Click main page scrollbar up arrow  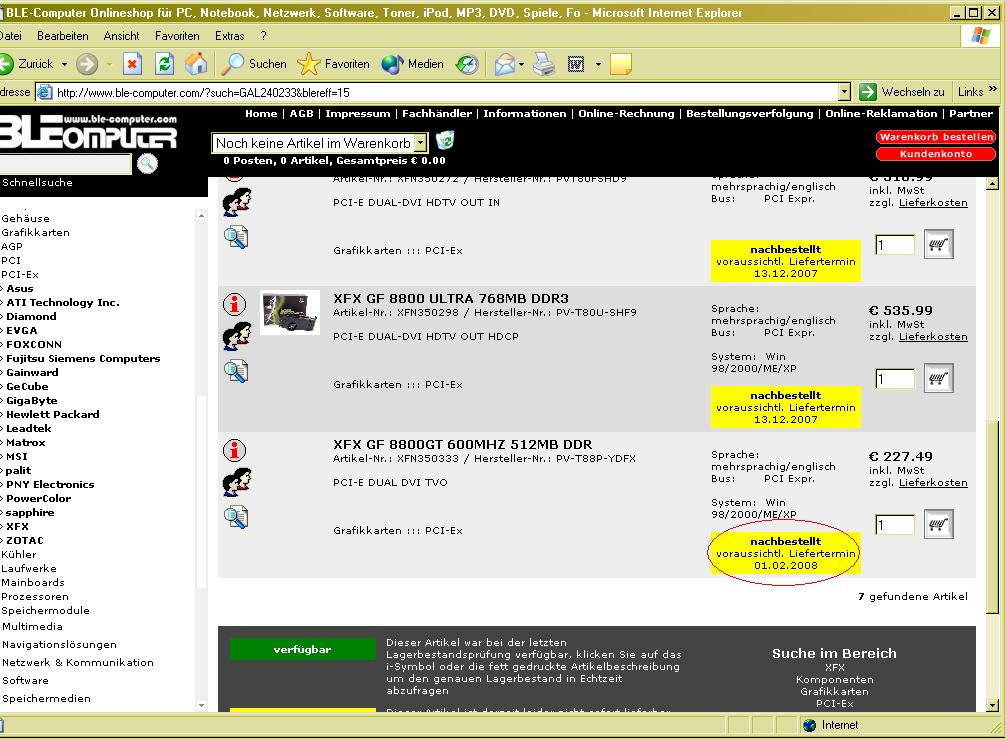pos(992,184)
